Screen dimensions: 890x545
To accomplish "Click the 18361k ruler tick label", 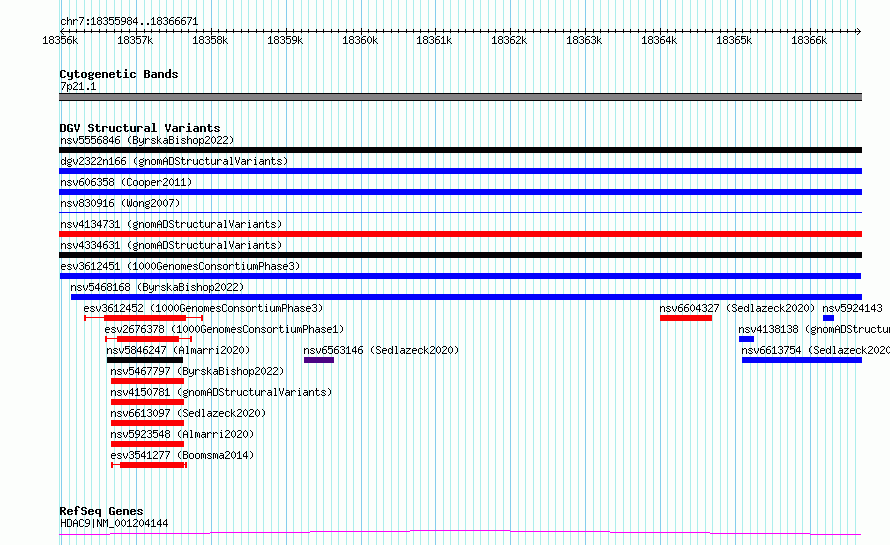I will [x=434, y=40].
